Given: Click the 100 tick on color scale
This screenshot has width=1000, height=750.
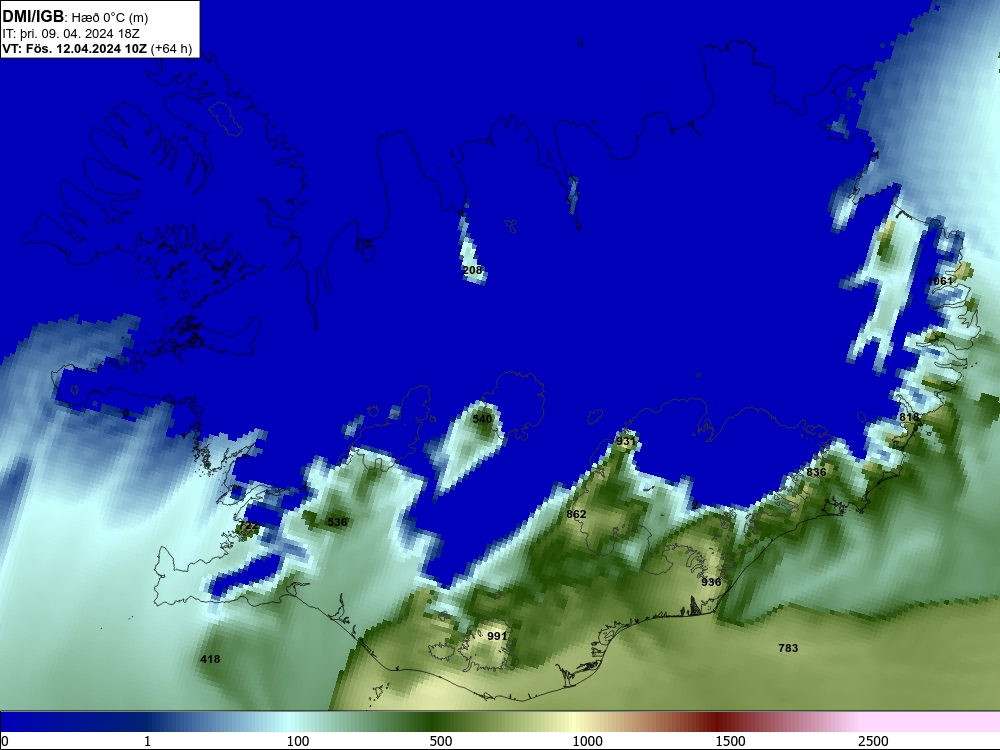Looking at the screenshot, I should point(298,741).
